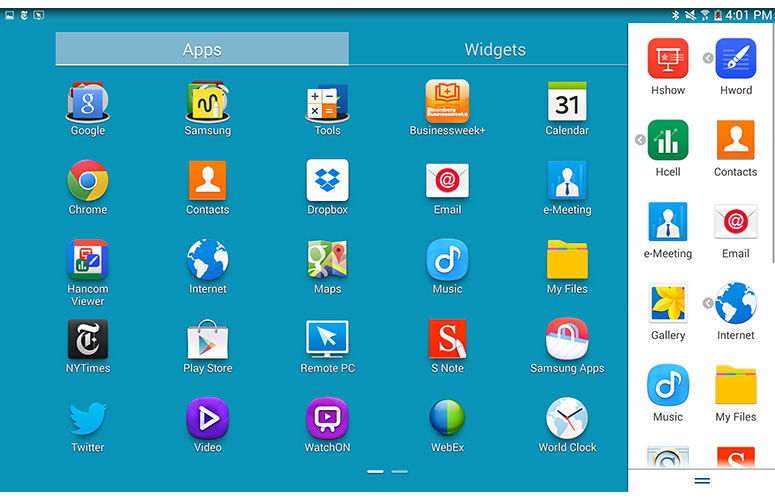Open Contacts in the Apps grid
The width and height of the screenshot is (775, 500).
[x=208, y=180]
